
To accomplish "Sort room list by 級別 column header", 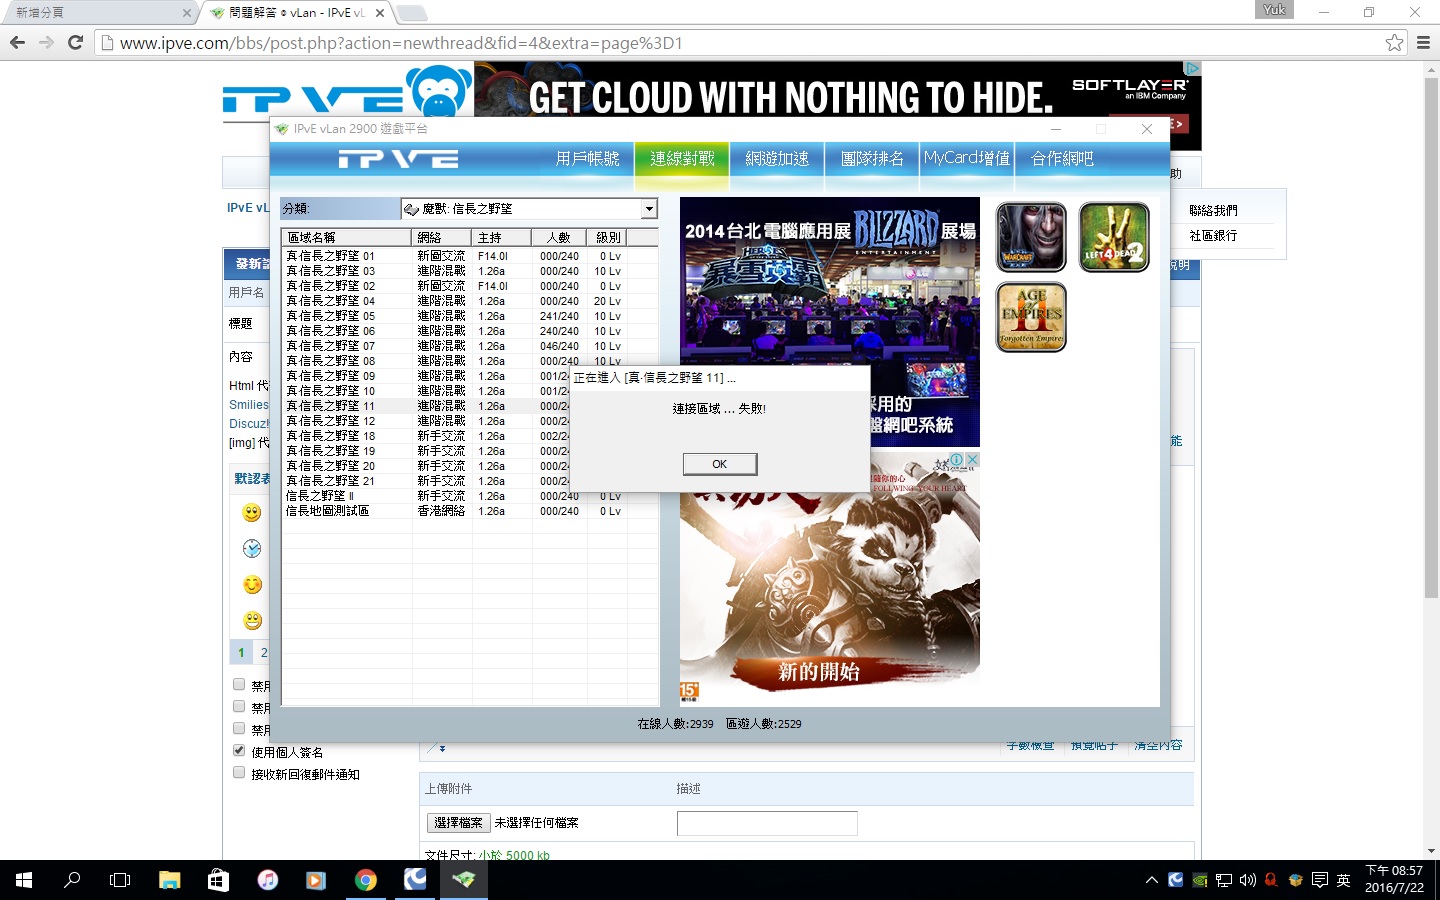I will [x=608, y=238].
